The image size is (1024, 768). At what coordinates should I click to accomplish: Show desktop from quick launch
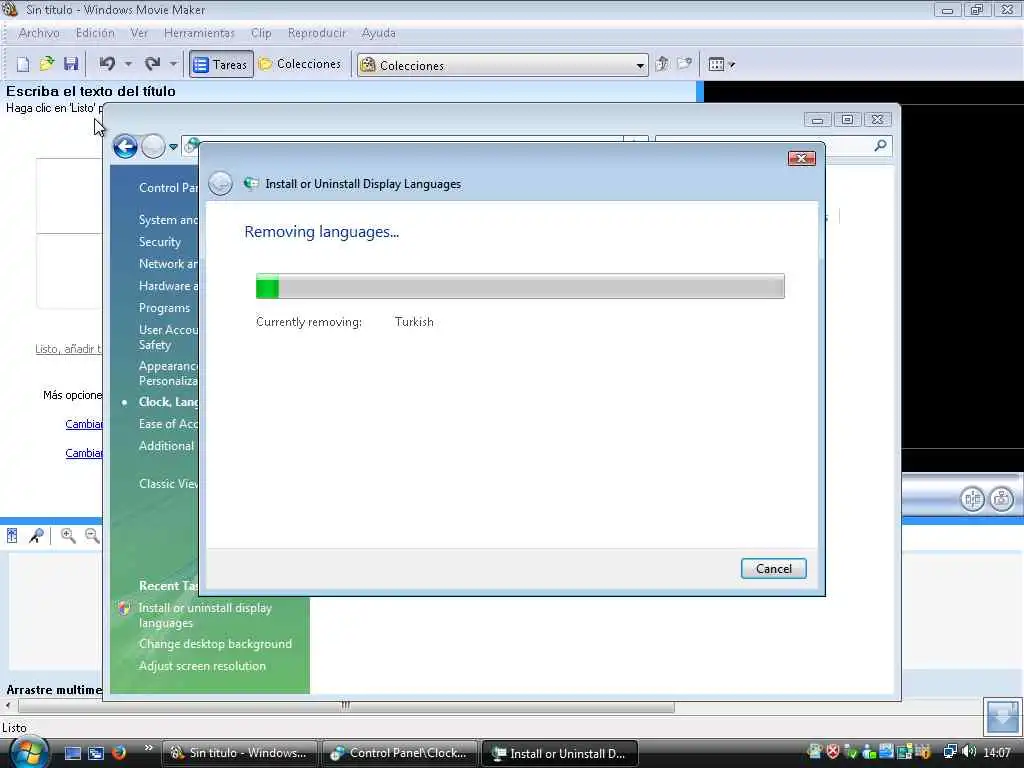click(72, 753)
